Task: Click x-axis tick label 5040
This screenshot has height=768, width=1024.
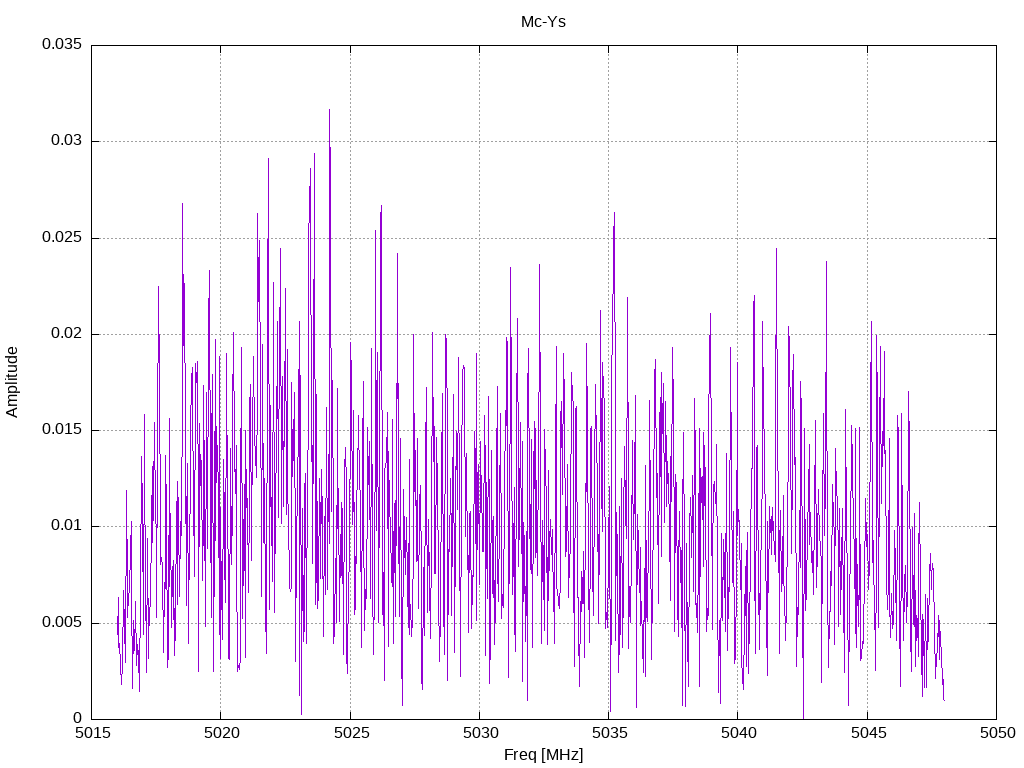Action: [739, 733]
